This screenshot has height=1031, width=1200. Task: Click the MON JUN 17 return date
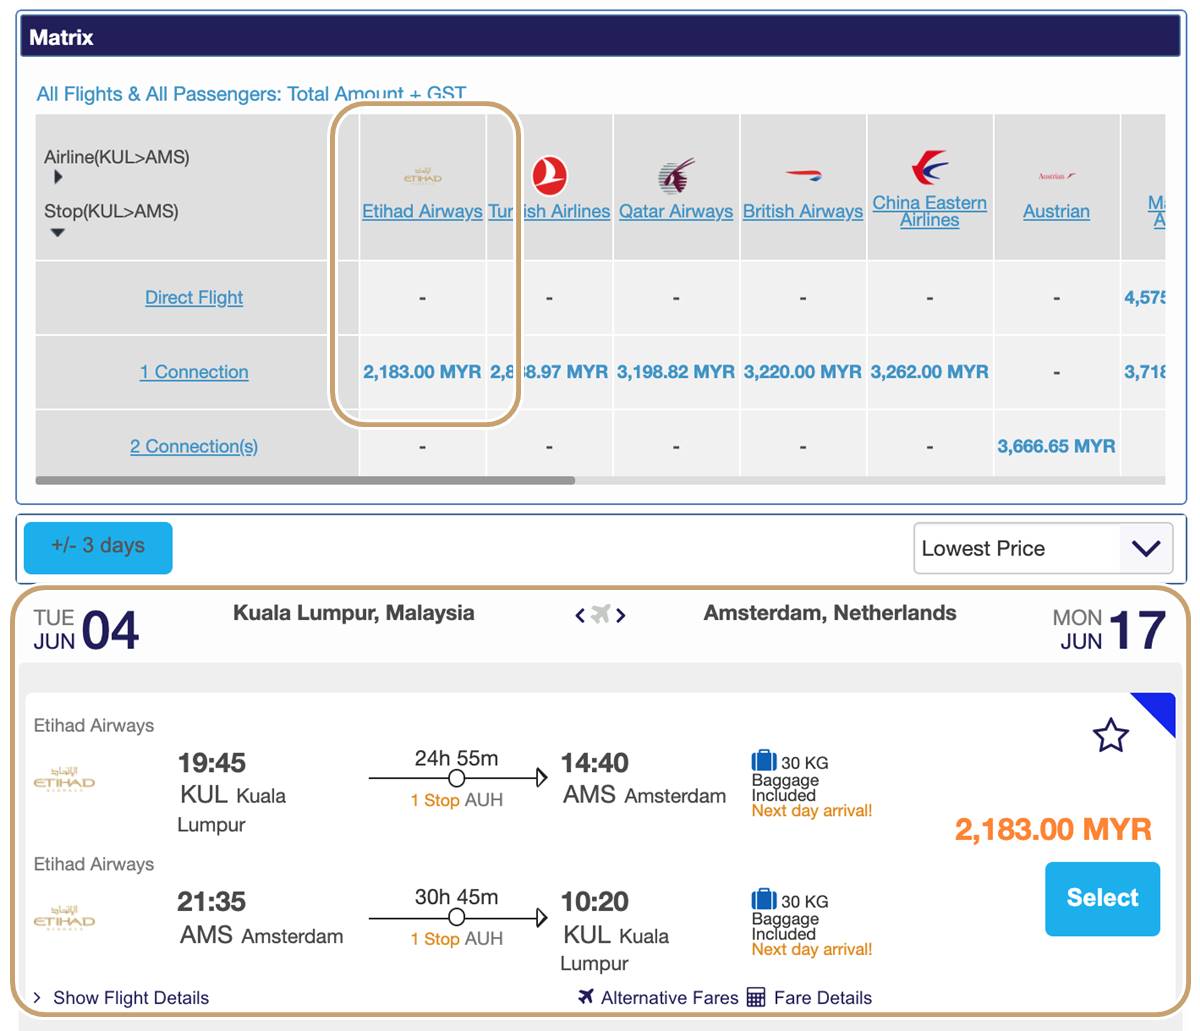(1109, 630)
